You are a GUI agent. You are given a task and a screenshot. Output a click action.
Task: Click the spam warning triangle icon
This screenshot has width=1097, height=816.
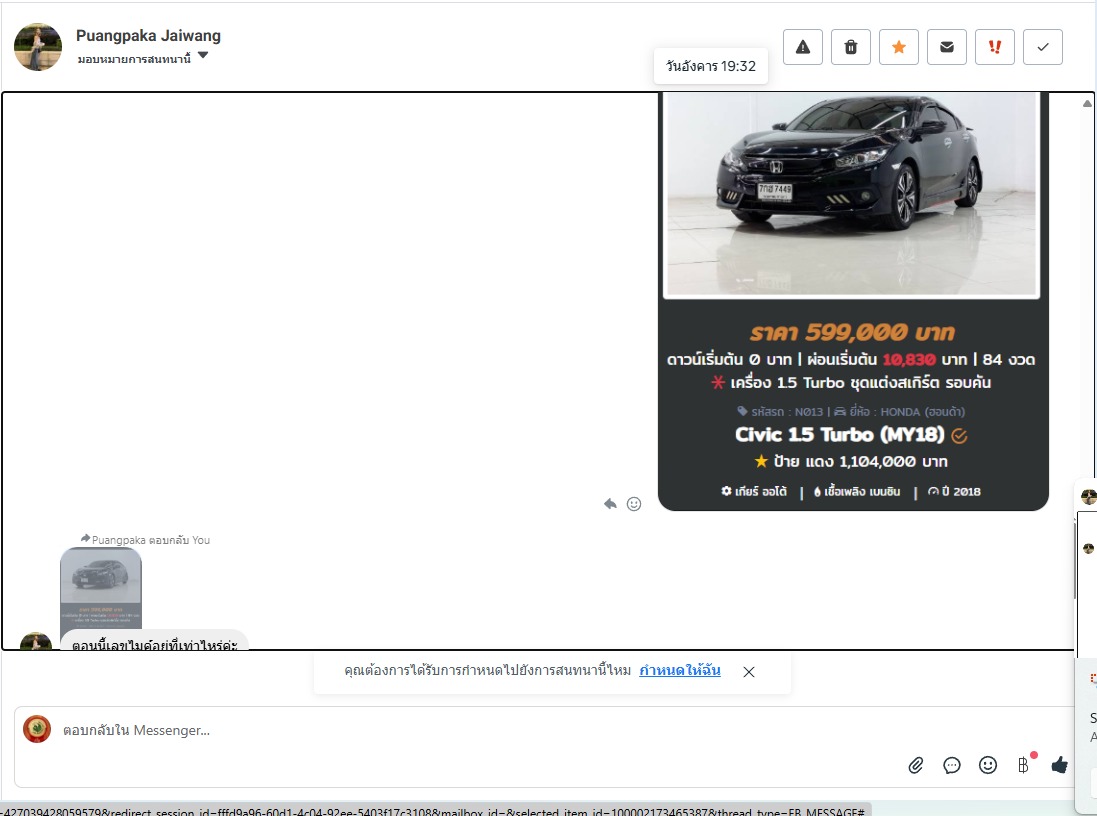click(x=802, y=47)
